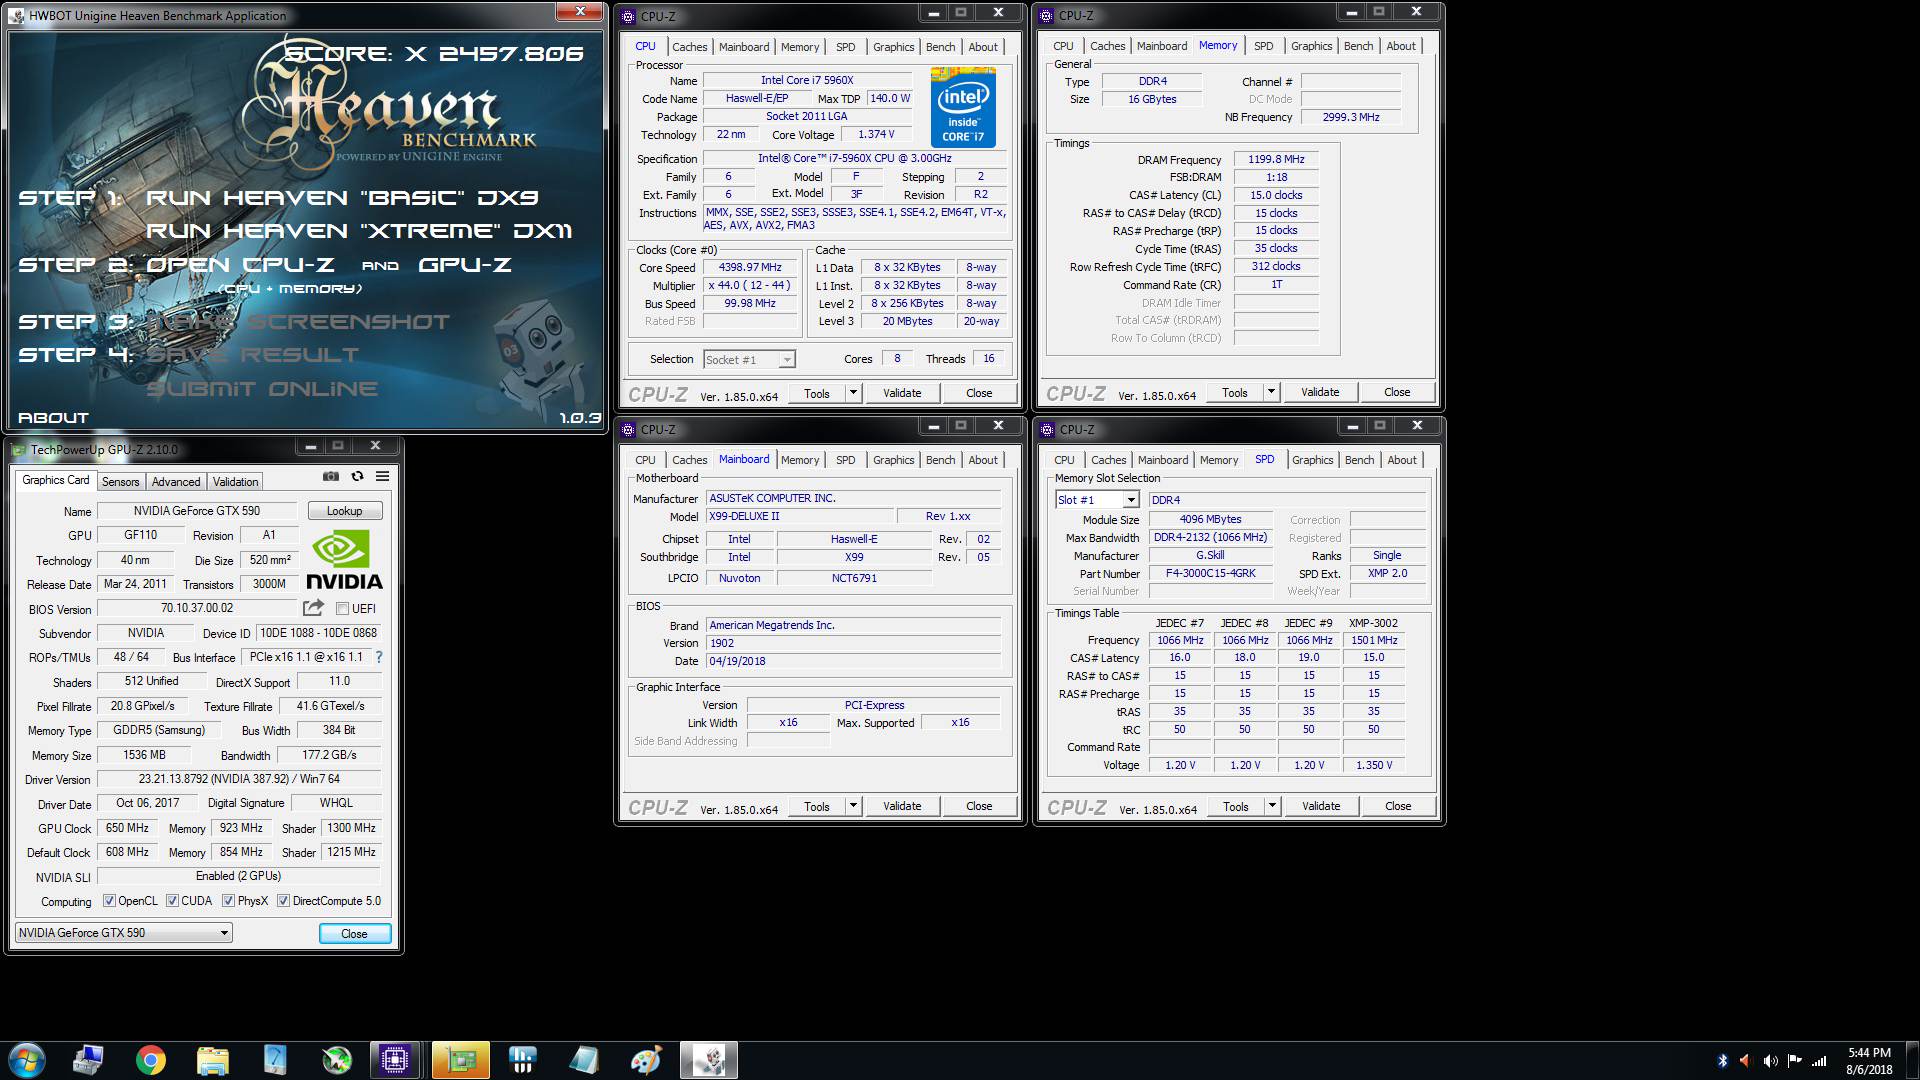Open the Notepad taskbar icon
Viewport: 1920px width, 1080px height.
point(584,1060)
